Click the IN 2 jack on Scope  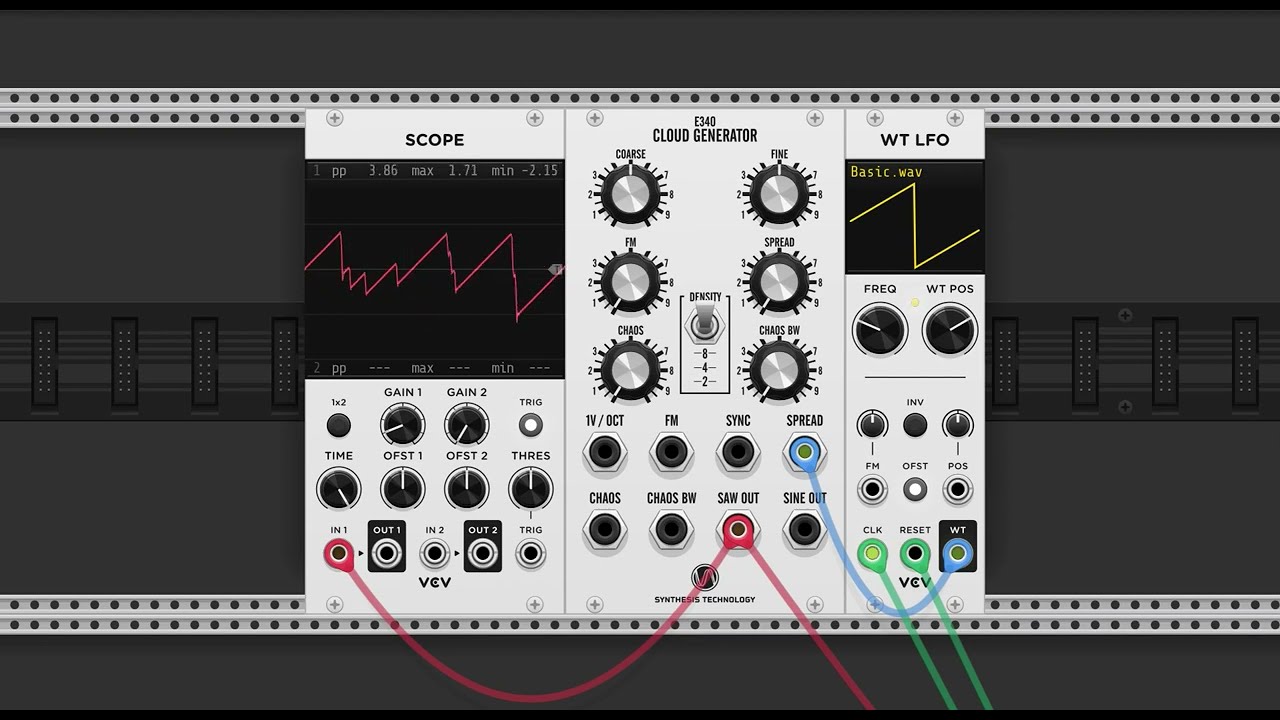coord(435,553)
